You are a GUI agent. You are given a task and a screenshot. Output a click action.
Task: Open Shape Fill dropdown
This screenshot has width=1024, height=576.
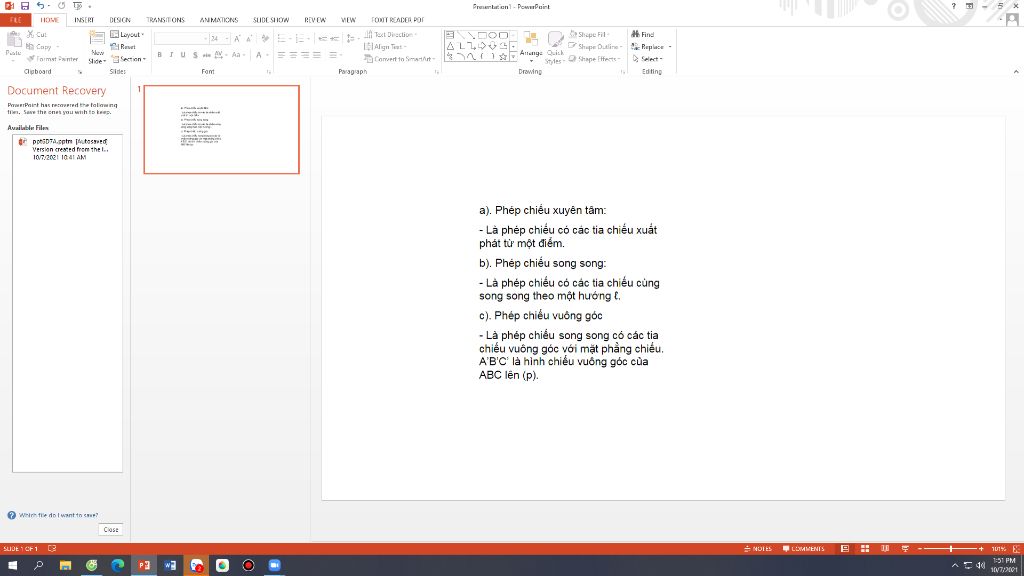(589, 34)
